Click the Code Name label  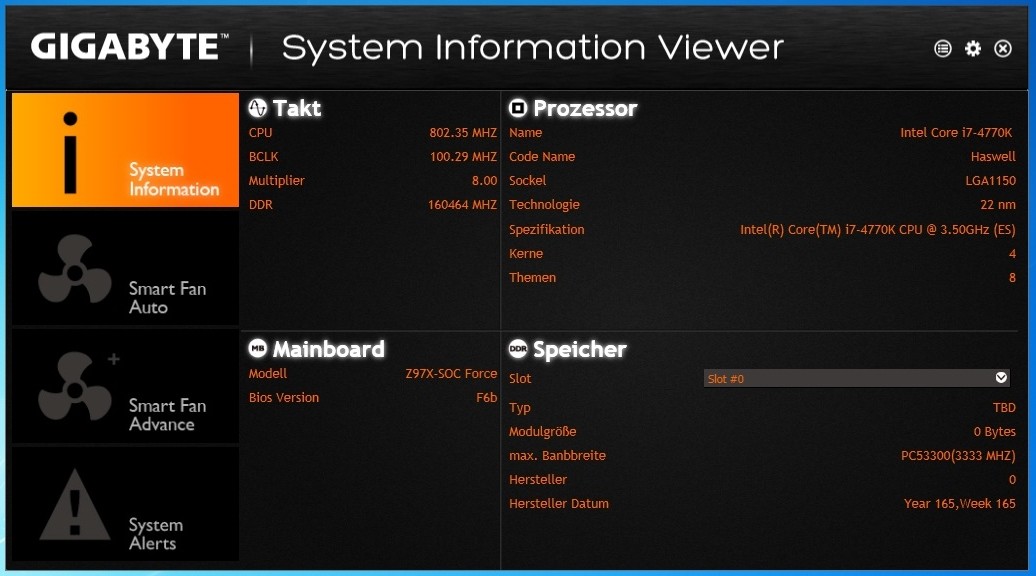pyautogui.click(x=542, y=157)
